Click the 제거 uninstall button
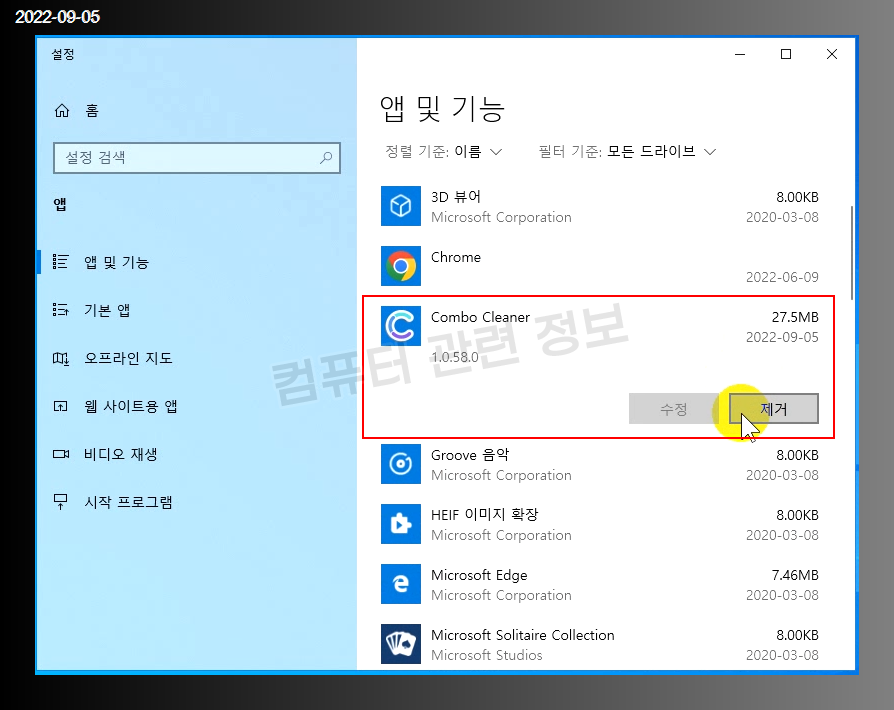The height and width of the screenshot is (710, 894). (774, 408)
